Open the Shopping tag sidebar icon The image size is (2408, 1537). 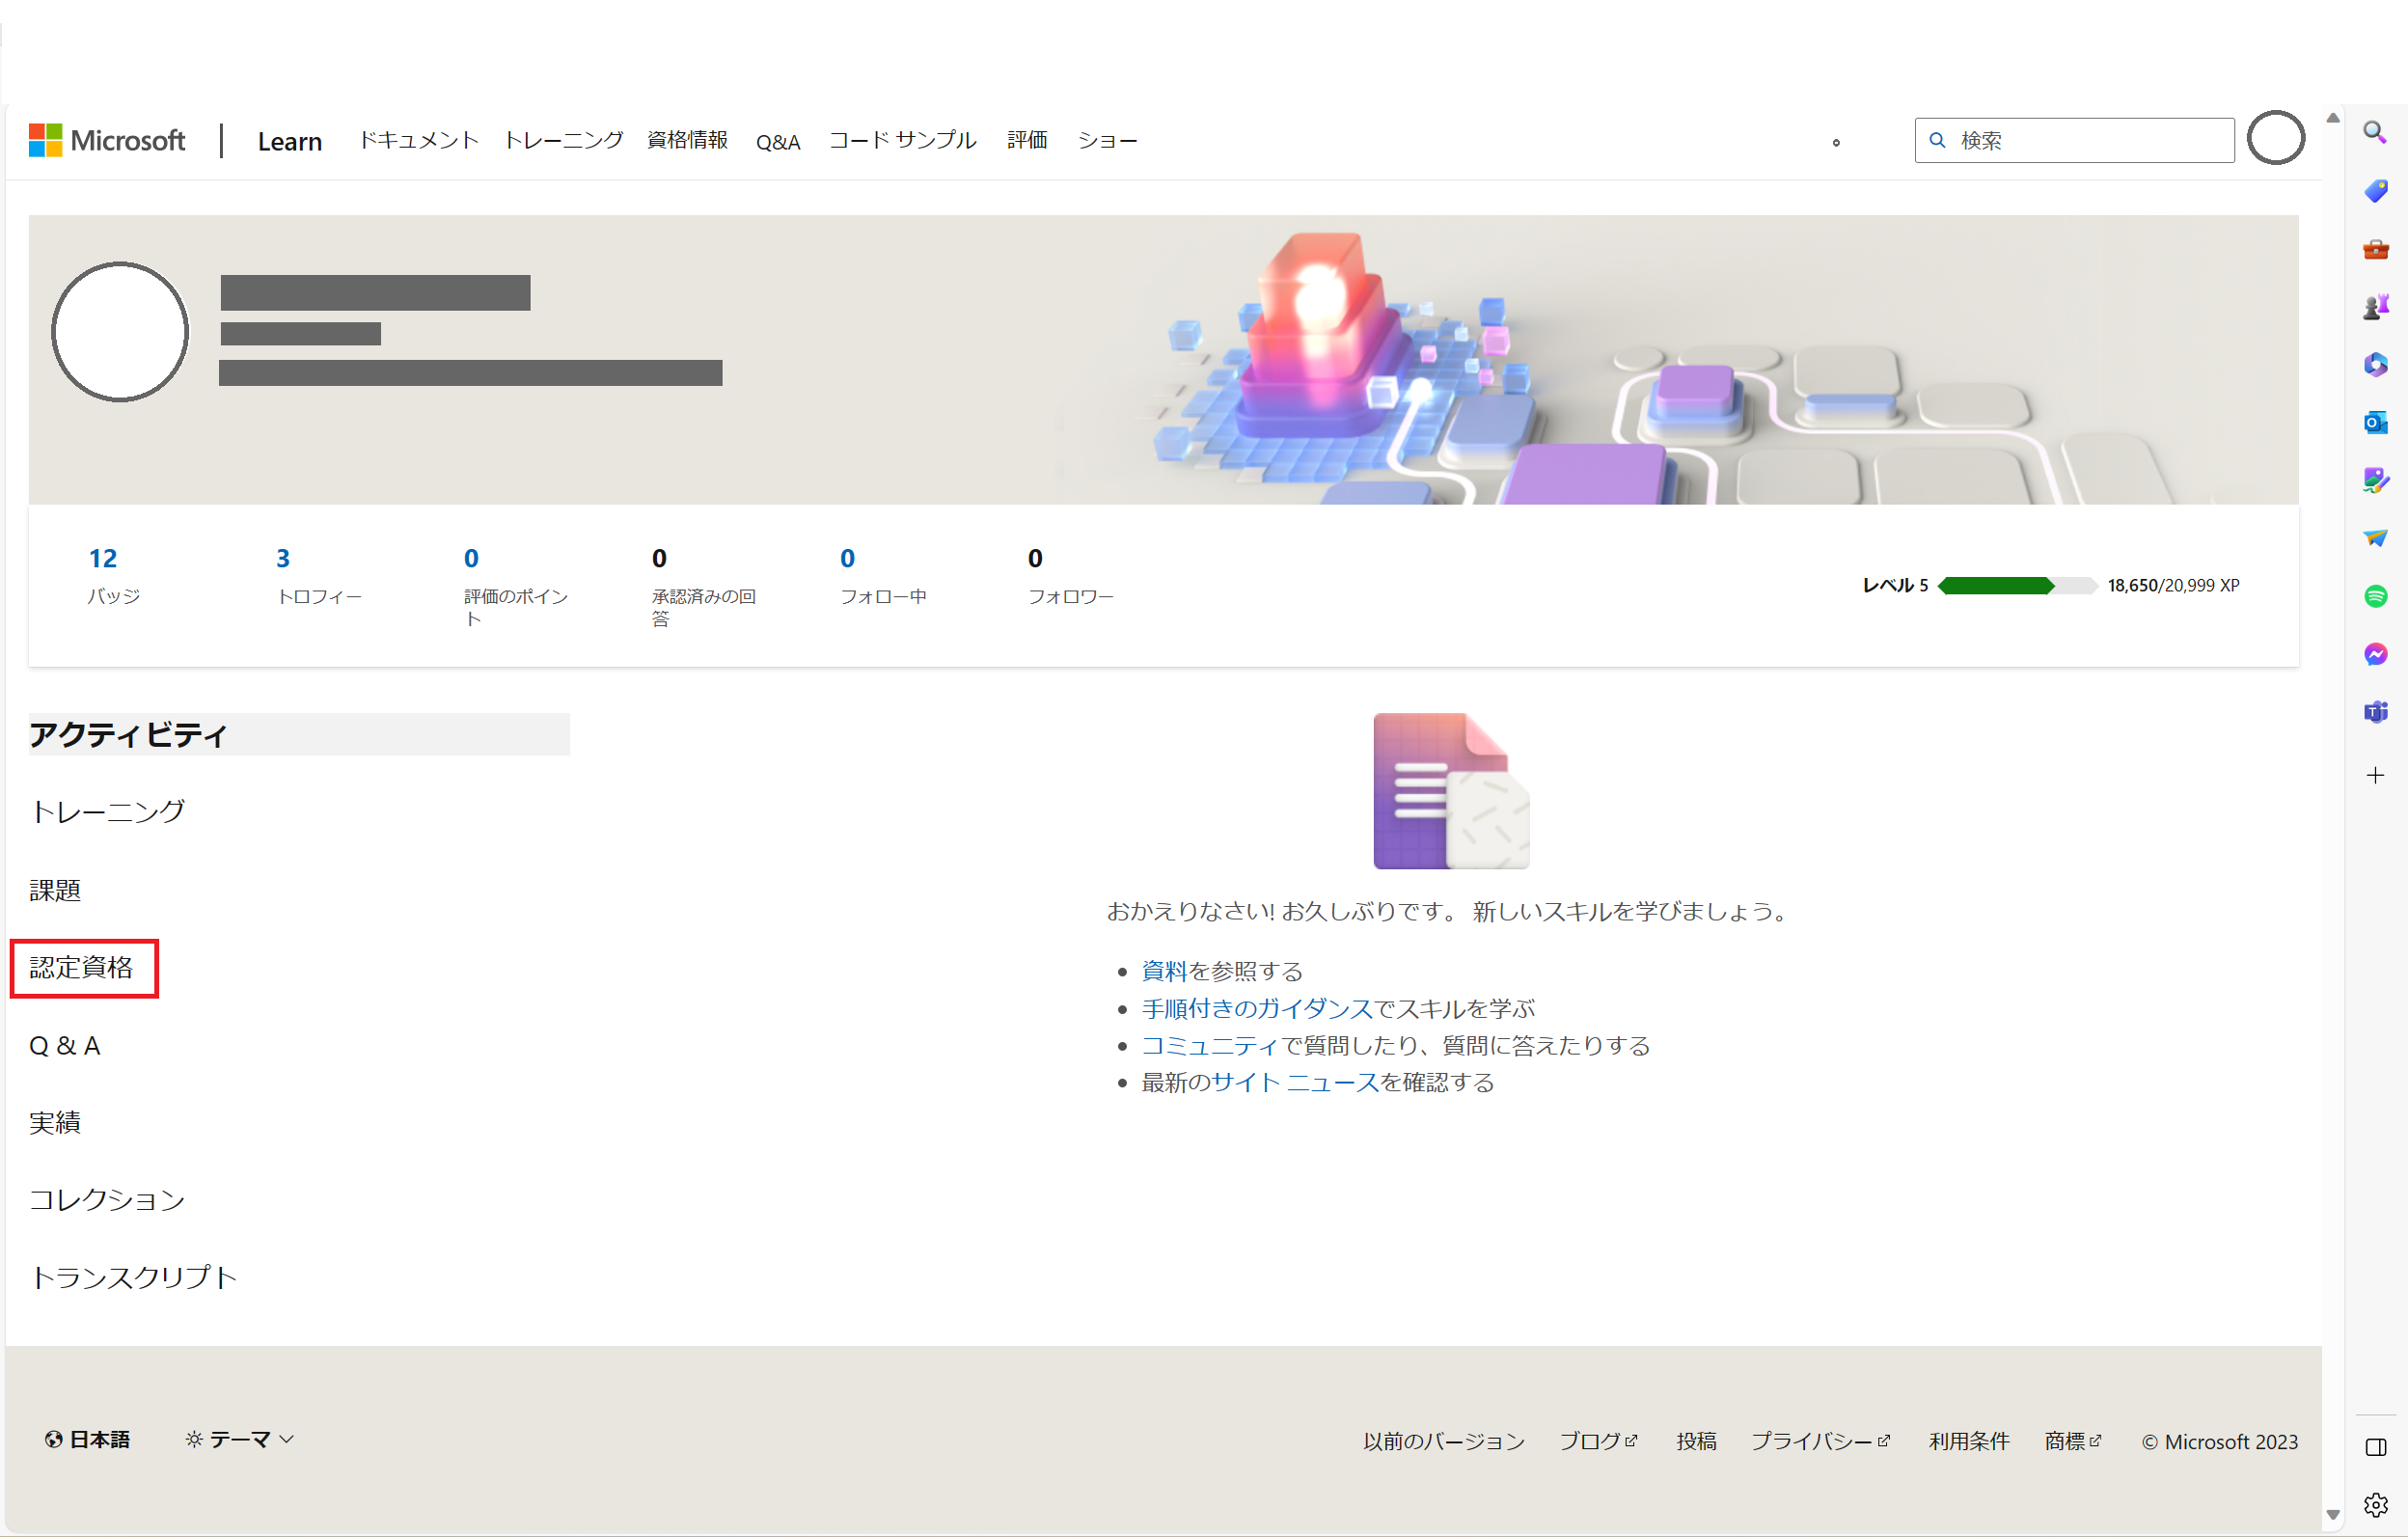pyautogui.click(x=2376, y=191)
